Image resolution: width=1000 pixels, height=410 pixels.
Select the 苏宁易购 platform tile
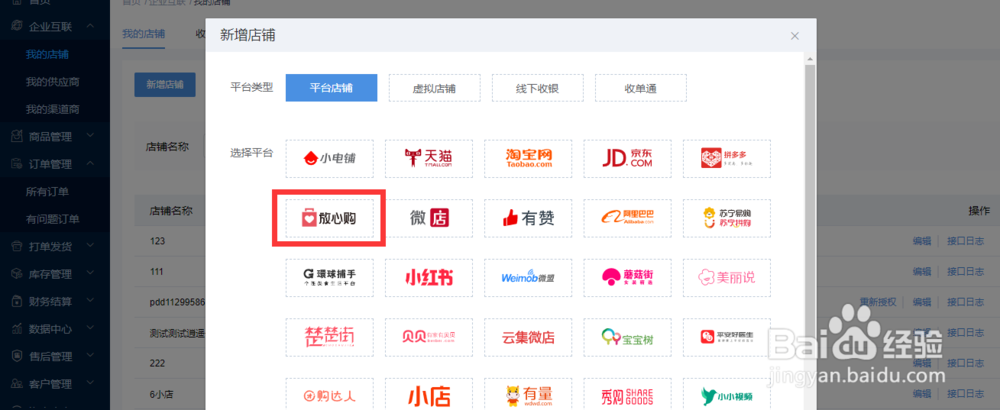(x=727, y=219)
